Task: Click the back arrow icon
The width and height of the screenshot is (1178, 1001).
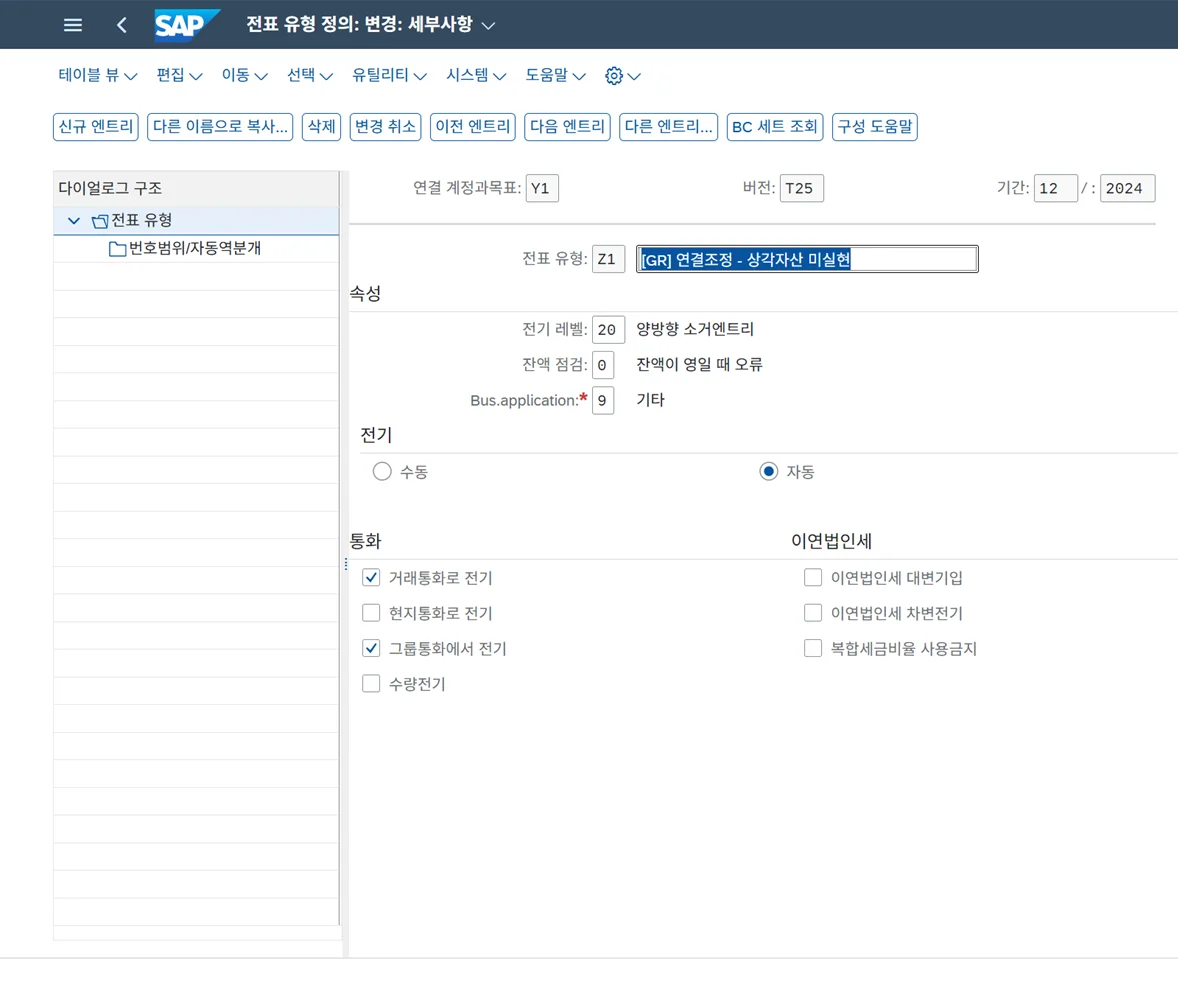Action: coord(122,25)
